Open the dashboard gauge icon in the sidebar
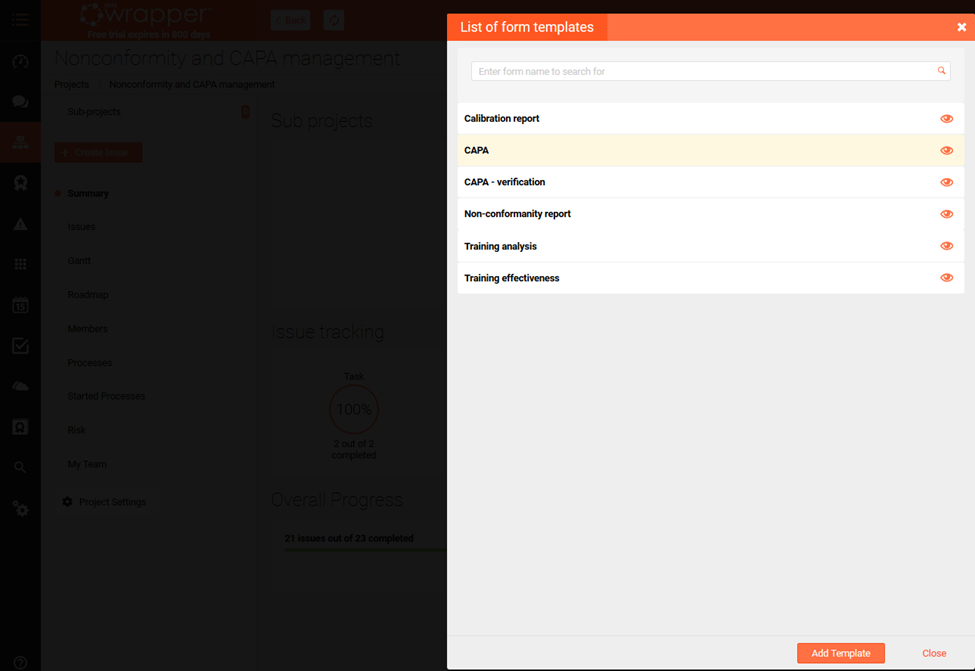Image resolution: width=975 pixels, height=671 pixels. [20, 61]
